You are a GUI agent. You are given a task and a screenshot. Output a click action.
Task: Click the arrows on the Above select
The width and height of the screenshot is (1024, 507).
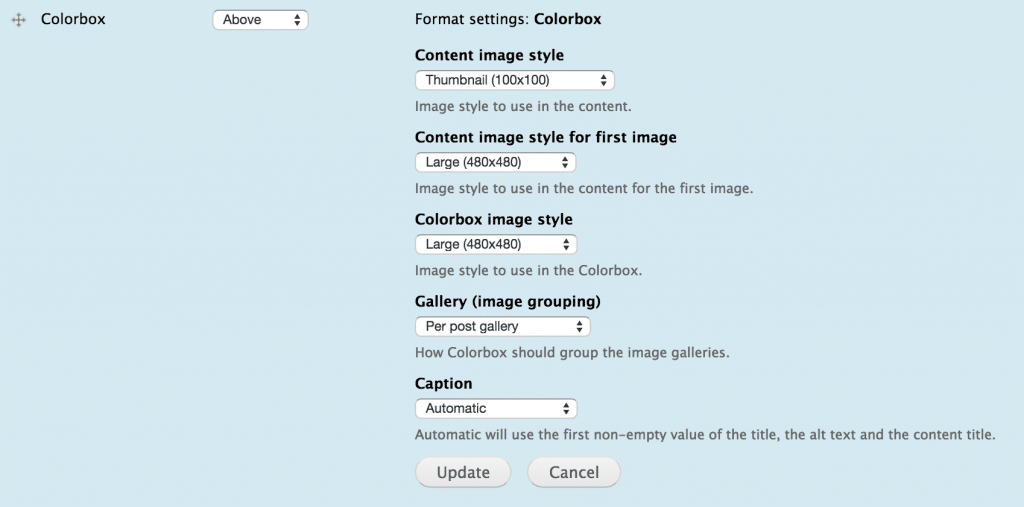[x=297, y=20]
